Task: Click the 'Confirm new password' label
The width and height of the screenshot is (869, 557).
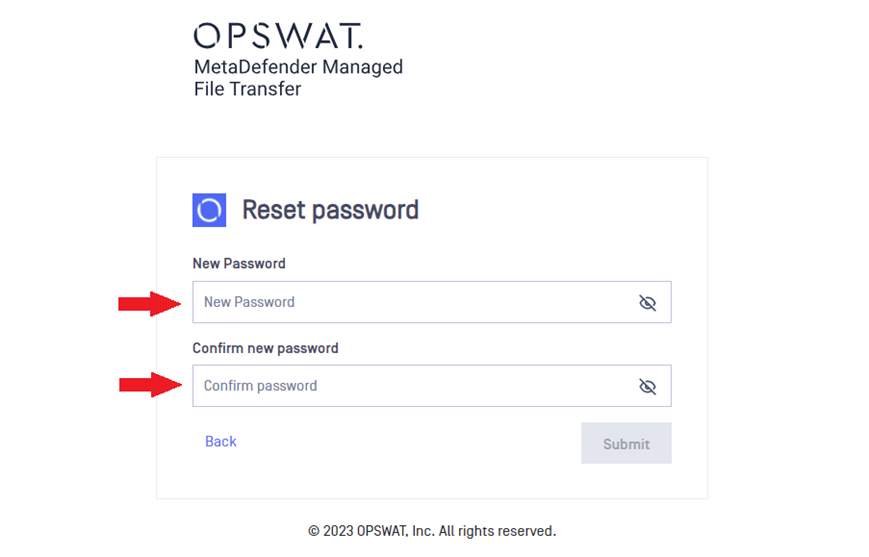Action: (x=265, y=348)
